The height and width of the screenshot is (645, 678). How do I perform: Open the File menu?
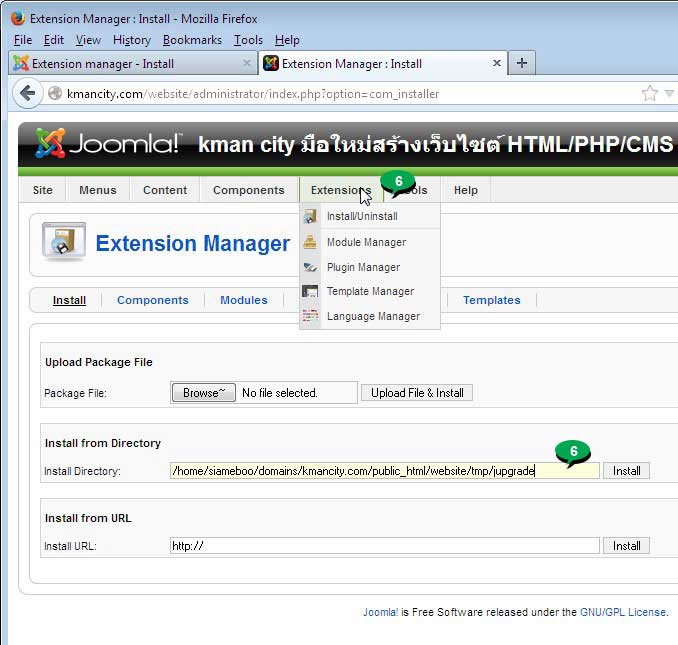coord(23,40)
